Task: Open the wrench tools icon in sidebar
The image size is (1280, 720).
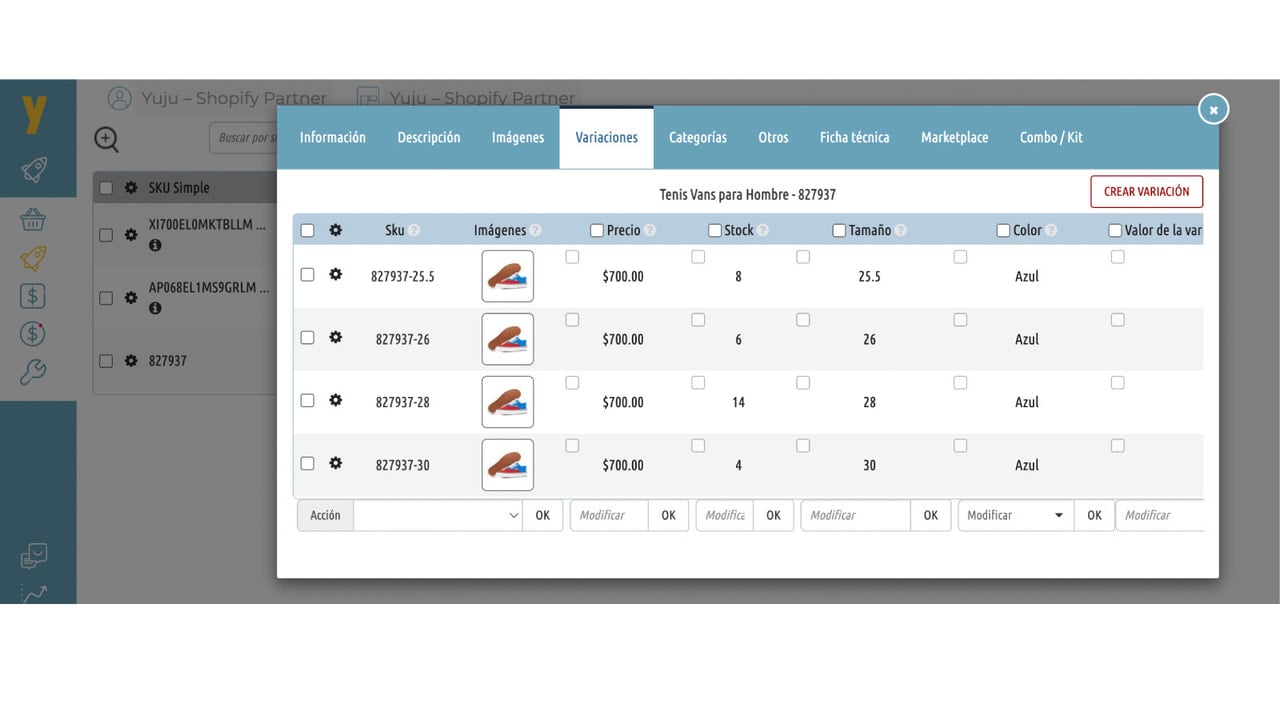Action: pos(33,373)
